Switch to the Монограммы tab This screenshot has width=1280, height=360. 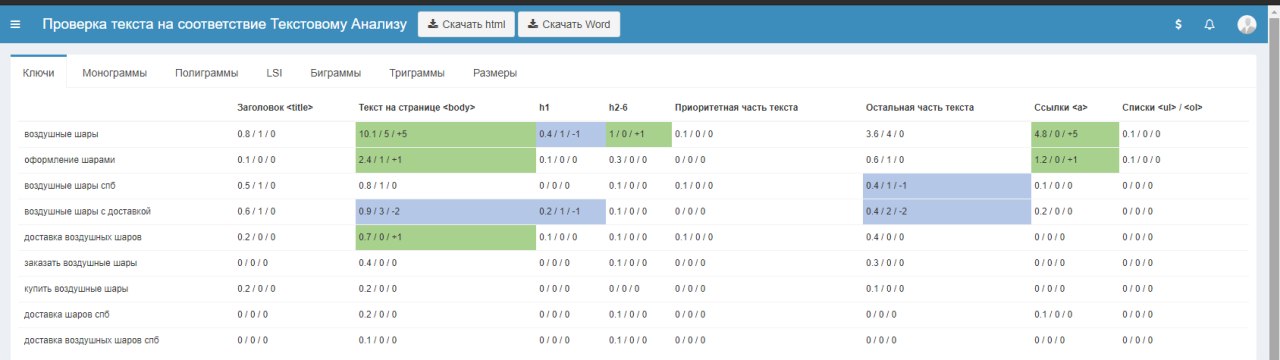coord(114,73)
